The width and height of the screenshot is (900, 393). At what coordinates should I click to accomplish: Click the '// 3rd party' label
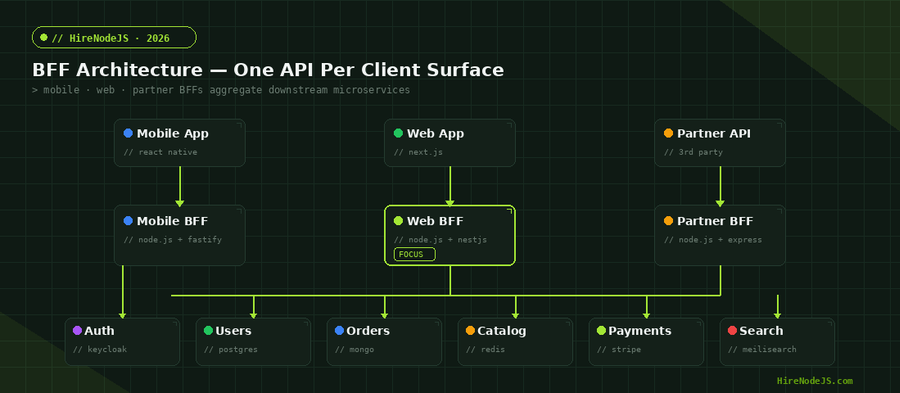coord(693,153)
